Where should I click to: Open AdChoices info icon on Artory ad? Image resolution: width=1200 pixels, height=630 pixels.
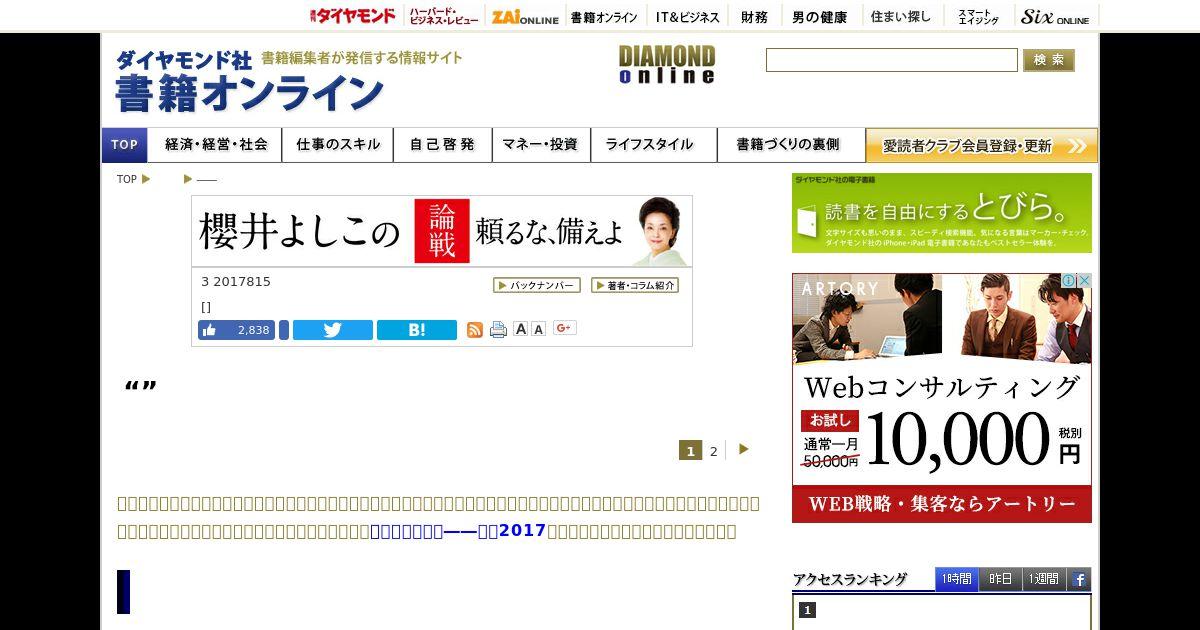pos(1068,281)
